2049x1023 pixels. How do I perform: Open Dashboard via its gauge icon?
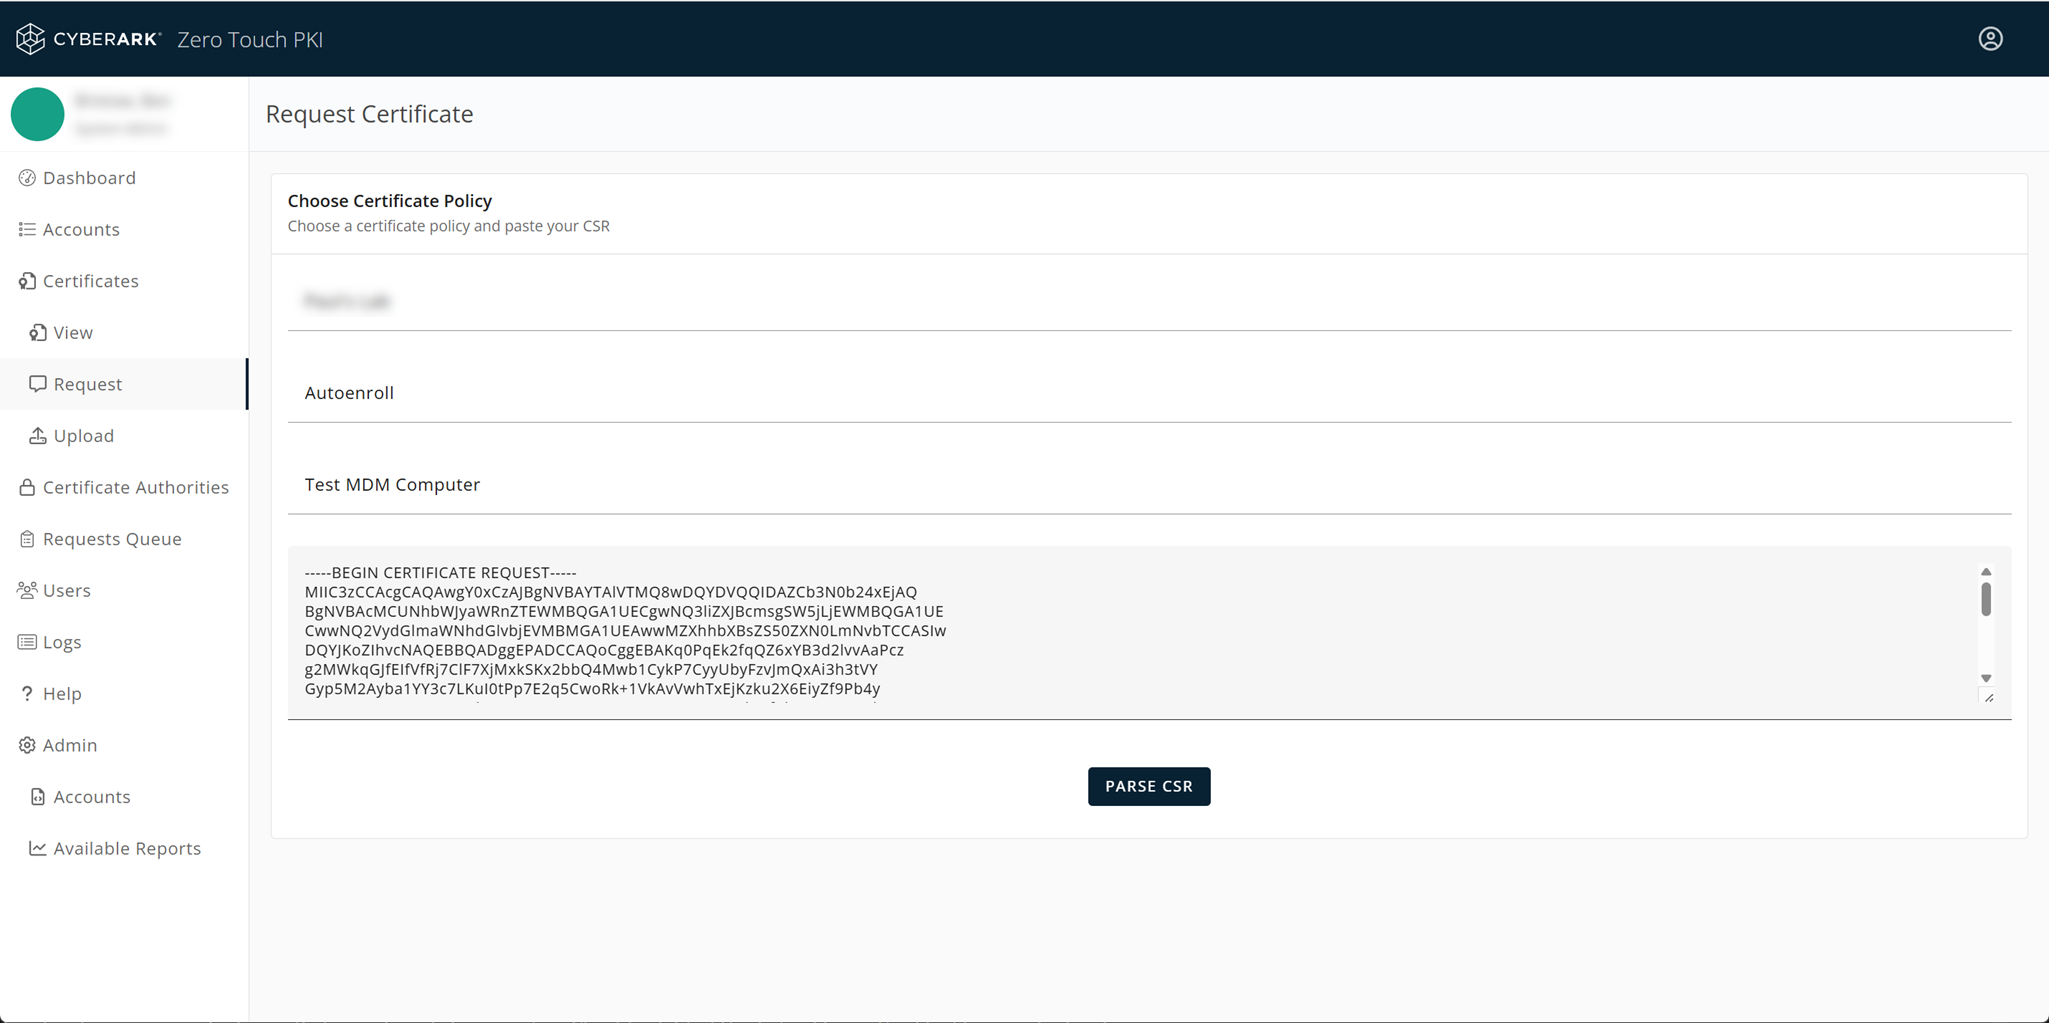[27, 178]
